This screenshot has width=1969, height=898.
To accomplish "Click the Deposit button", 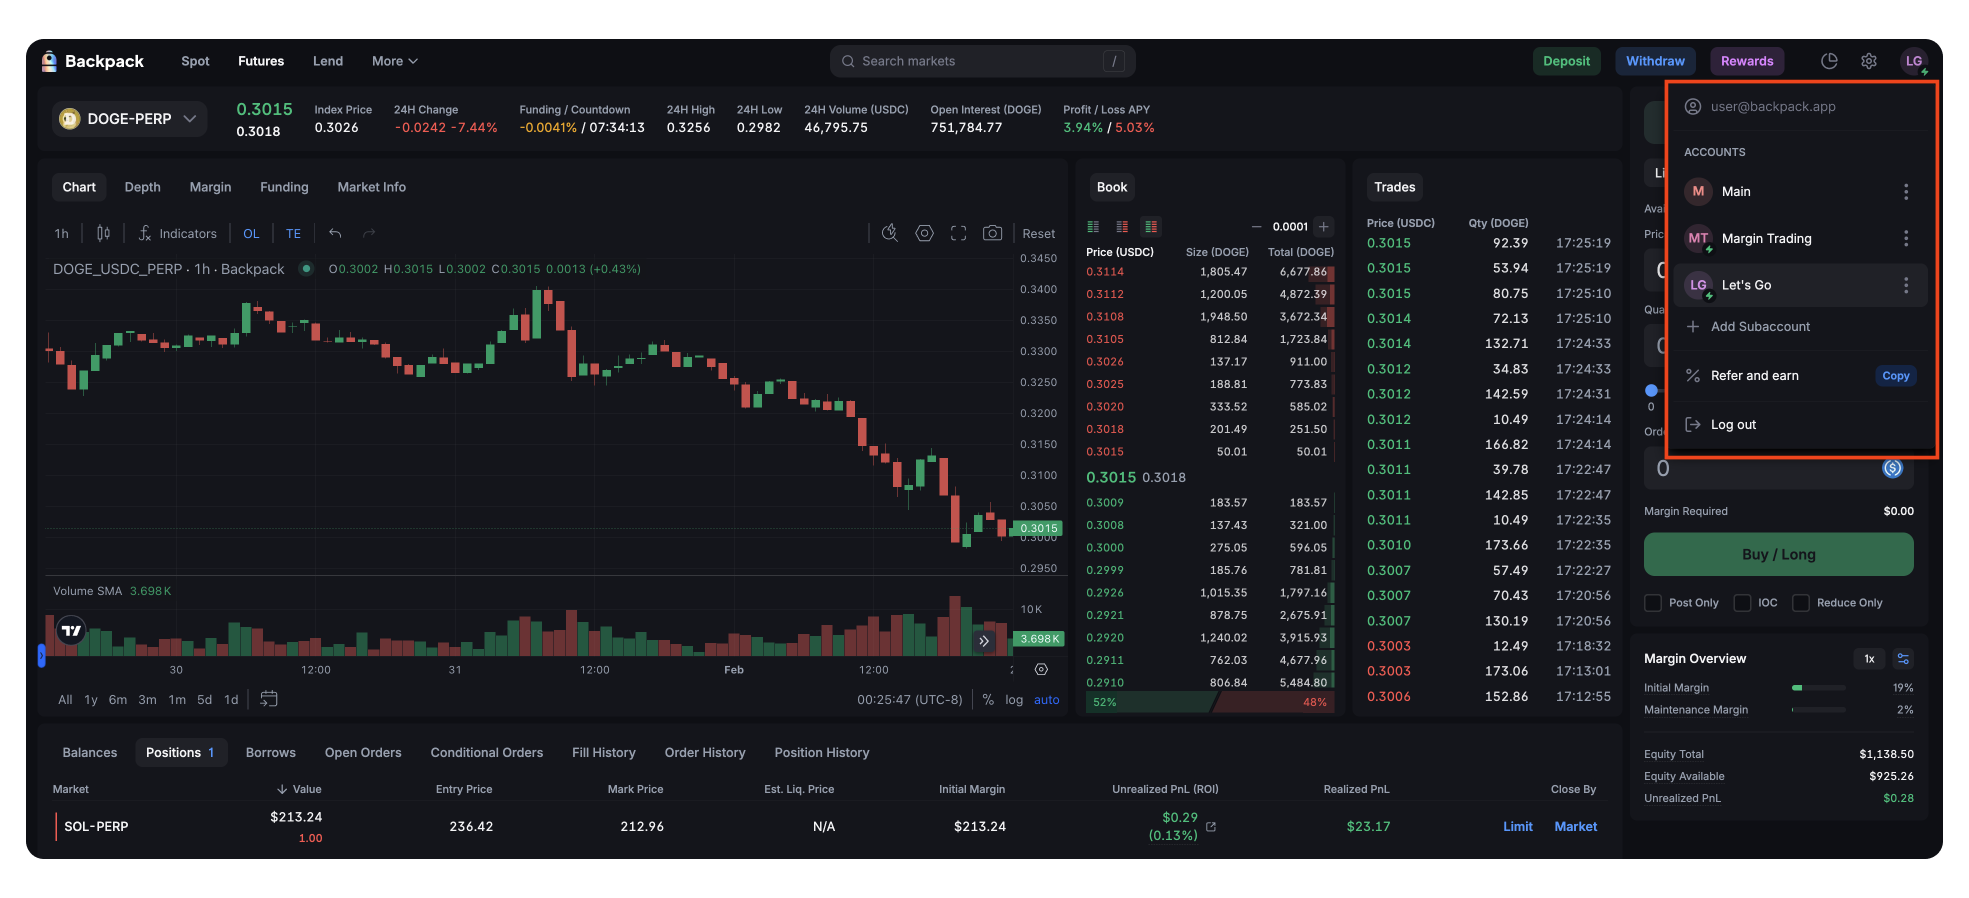I will click(x=1566, y=61).
